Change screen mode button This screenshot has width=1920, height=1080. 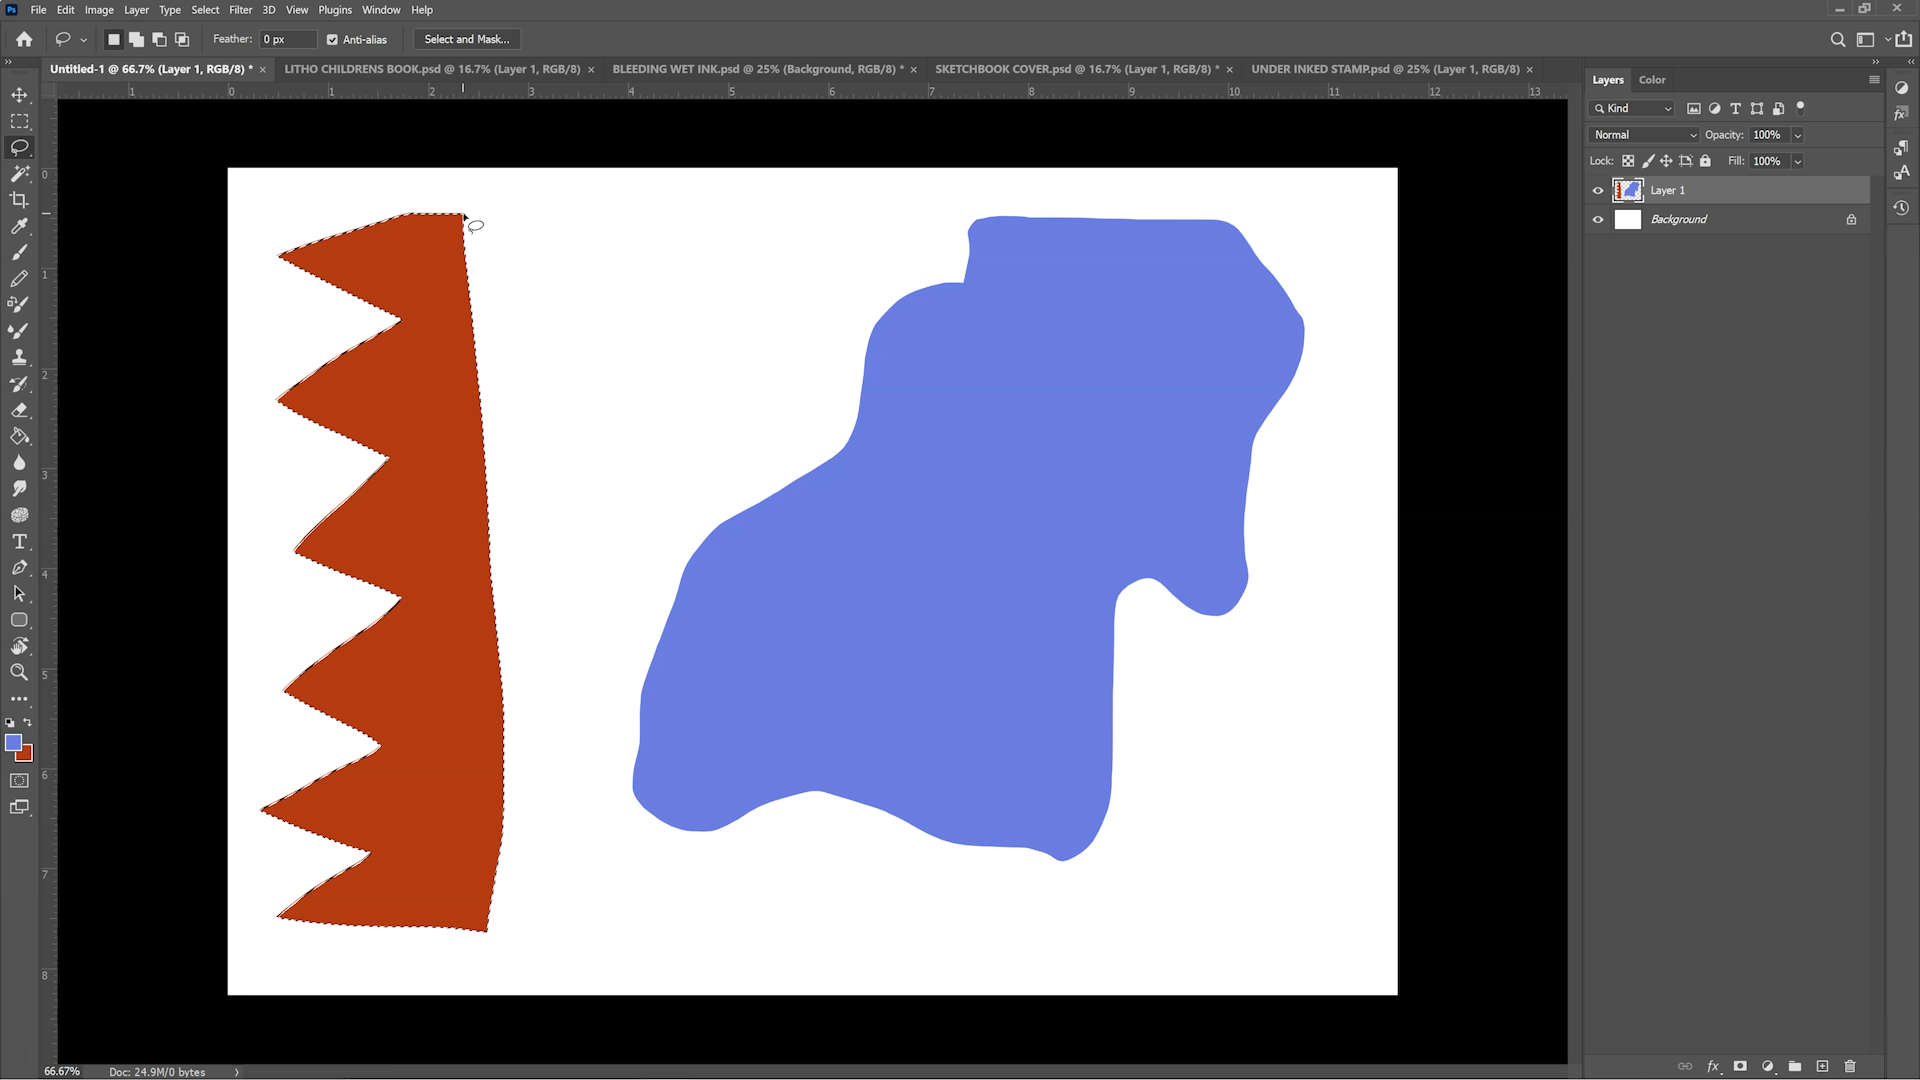[x=19, y=807]
